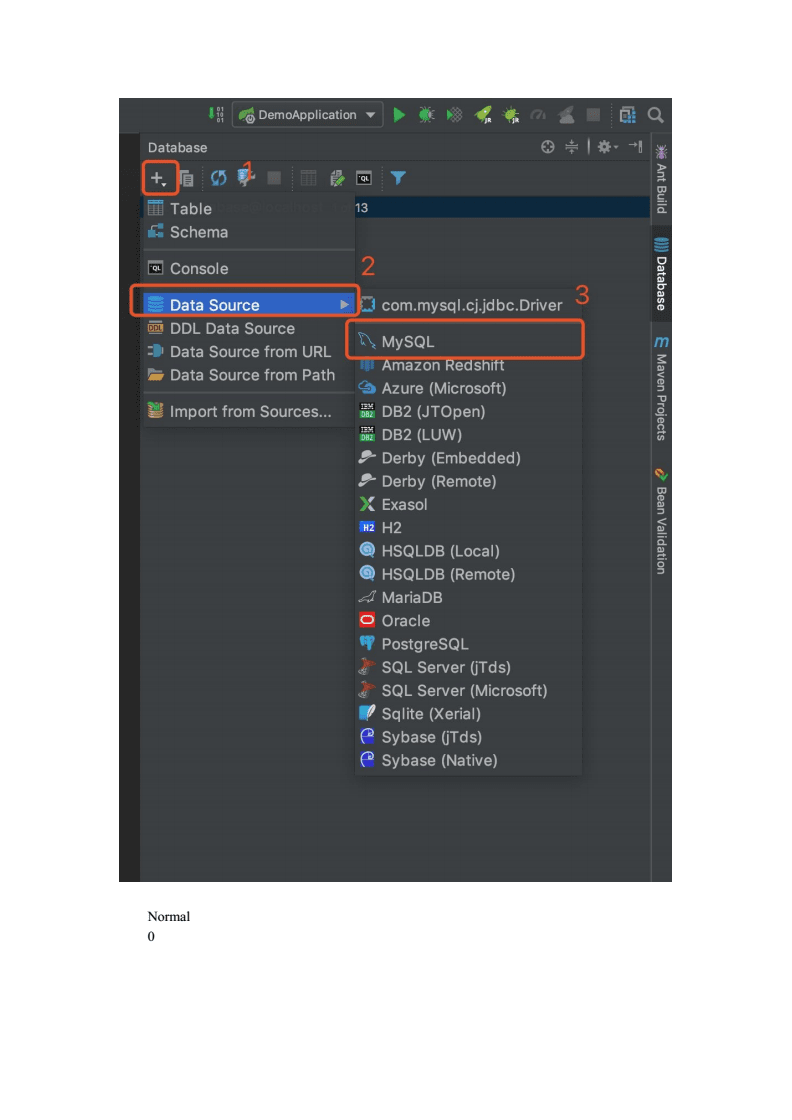Click the Build project icon
The height and width of the screenshot is (1120, 792).
coord(216,114)
